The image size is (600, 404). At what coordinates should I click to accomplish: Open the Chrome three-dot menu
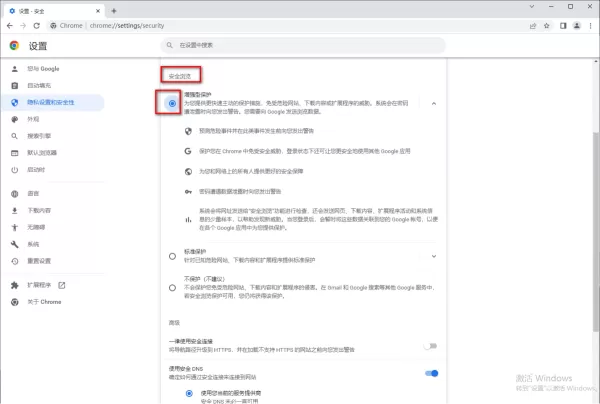[590, 26]
